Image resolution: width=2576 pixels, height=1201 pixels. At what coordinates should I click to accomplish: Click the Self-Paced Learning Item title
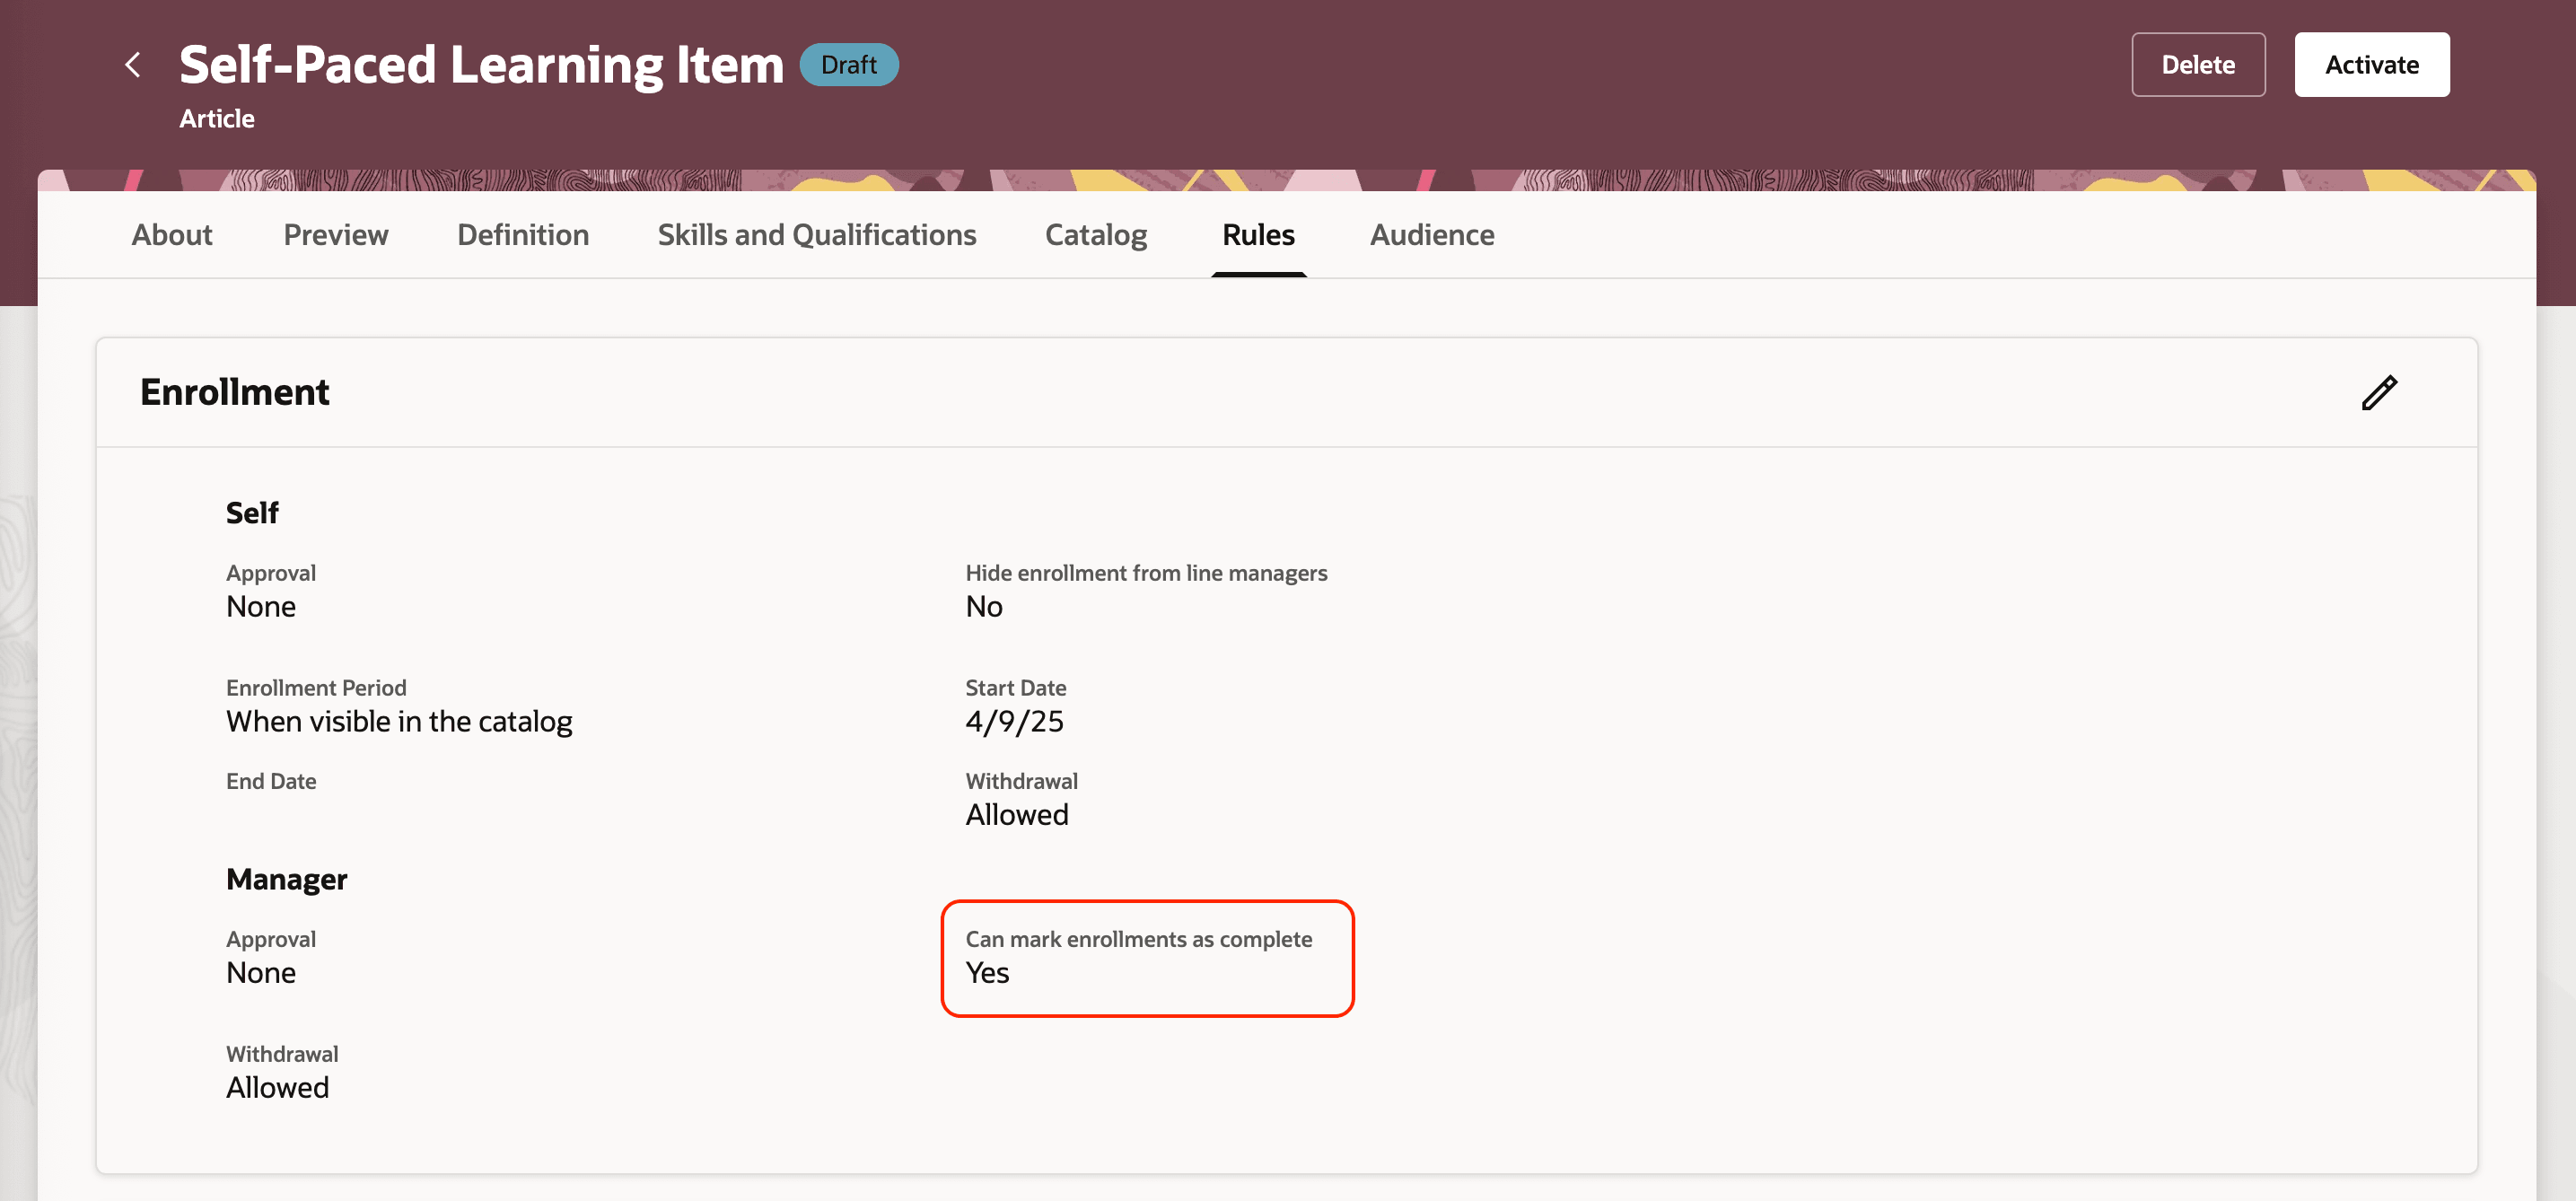click(x=481, y=65)
